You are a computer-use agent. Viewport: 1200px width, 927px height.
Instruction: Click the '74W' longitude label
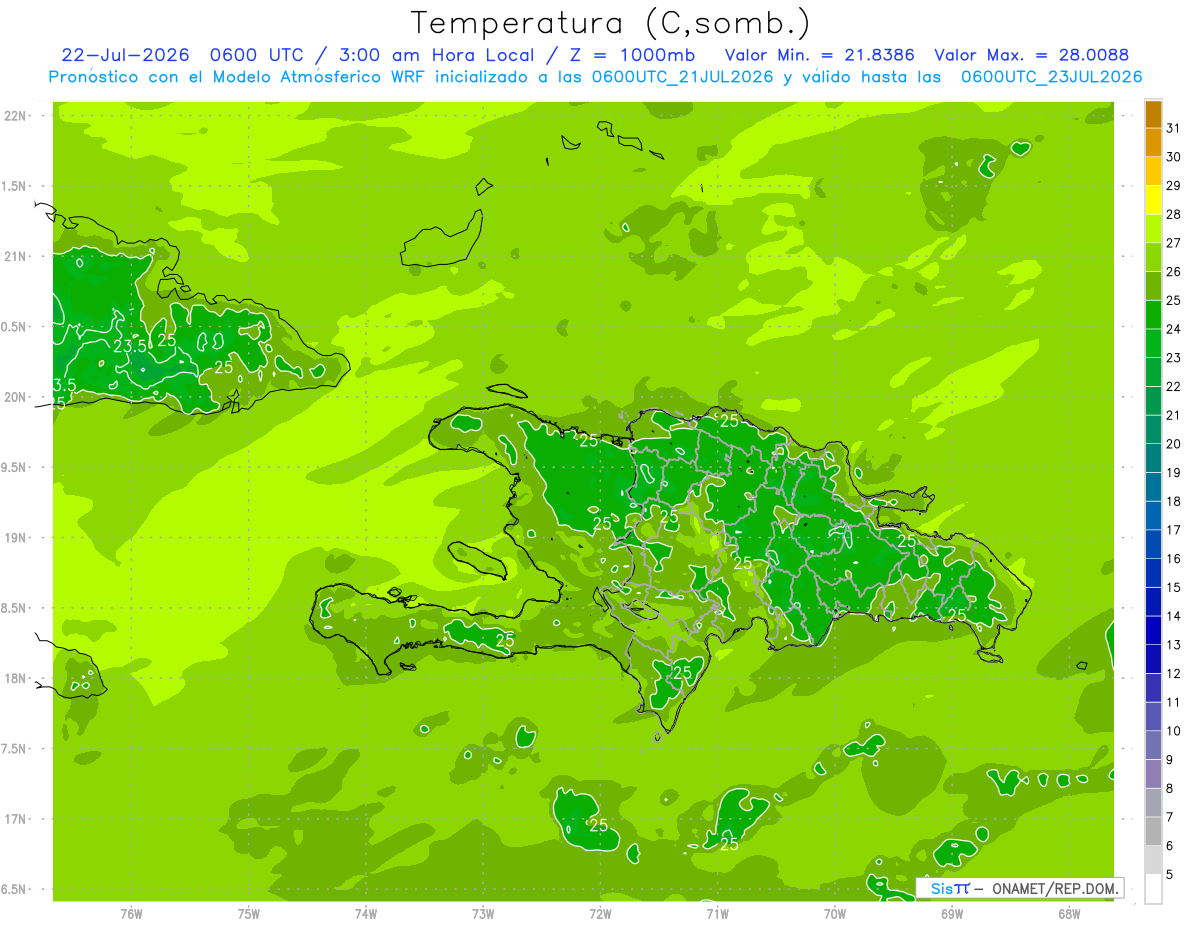(366, 913)
